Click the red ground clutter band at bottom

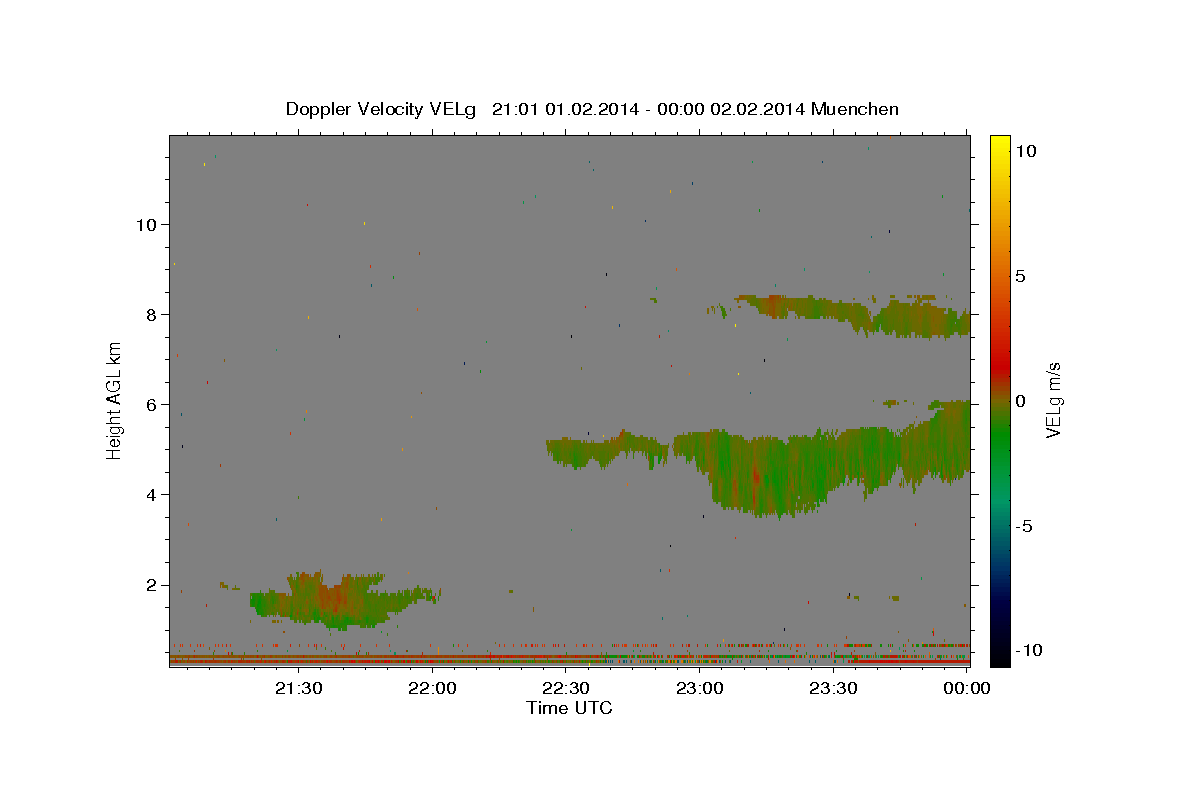[569, 660]
